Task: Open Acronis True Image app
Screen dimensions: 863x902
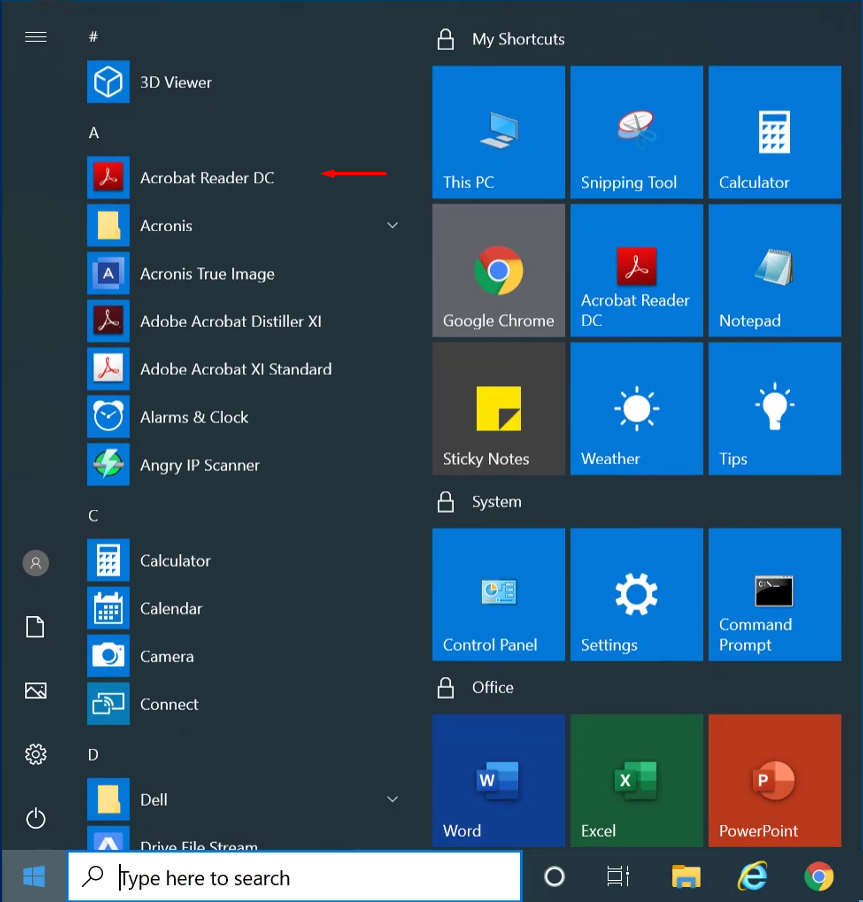Action: [245, 273]
